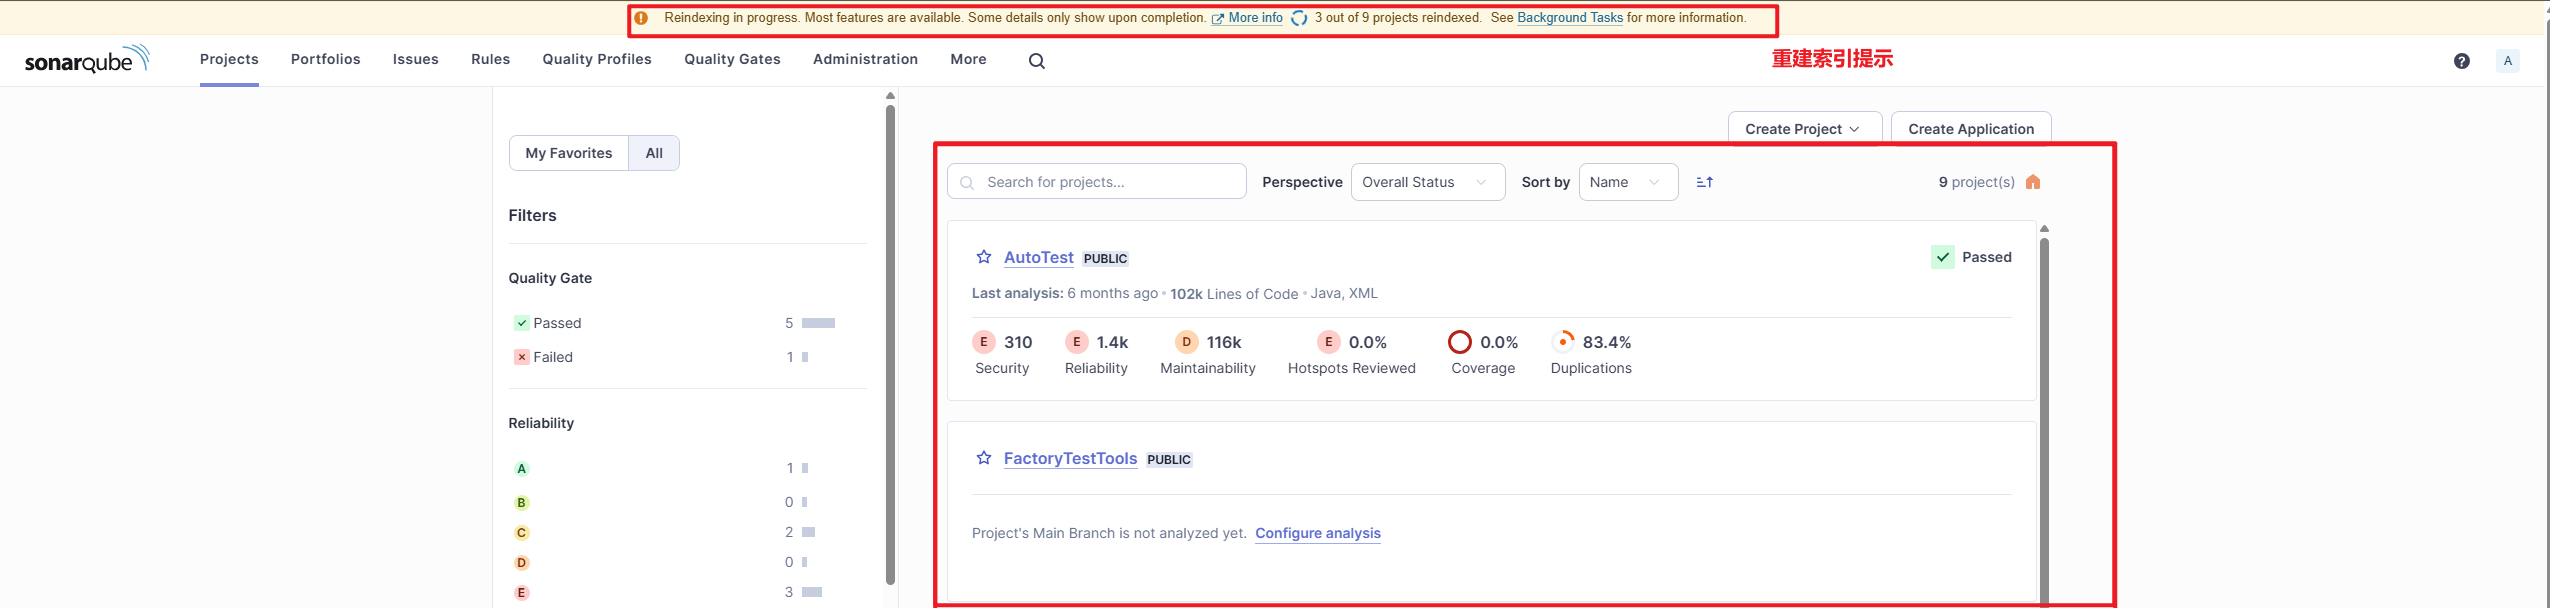Image resolution: width=2550 pixels, height=608 pixels.
Task: Click the Security E rating badge on AutoTest
Action: [x=984, y=342]
